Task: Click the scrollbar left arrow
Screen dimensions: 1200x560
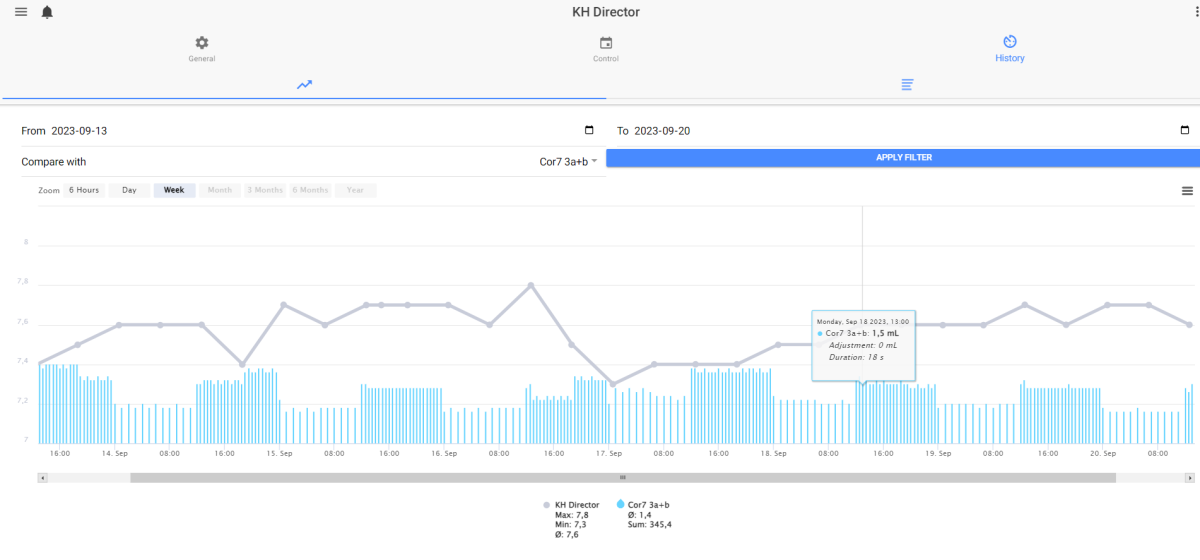Action: (x=43, y=478)
